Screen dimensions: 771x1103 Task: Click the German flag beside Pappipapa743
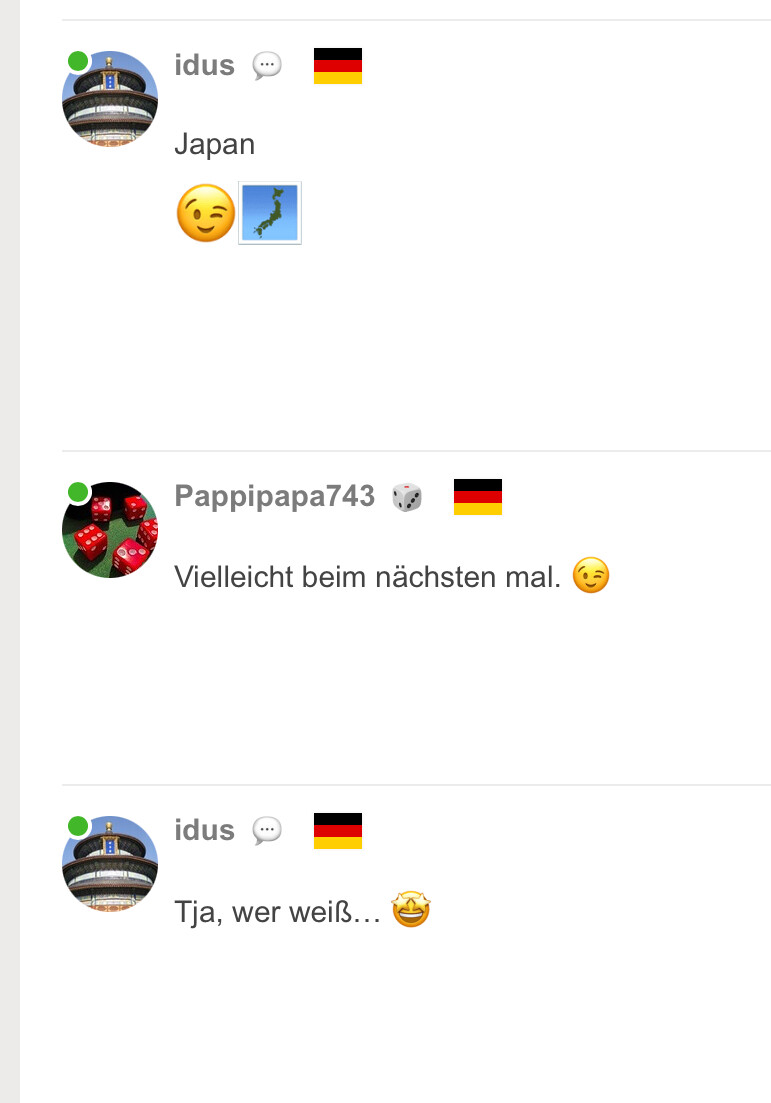[x=478, y=497]
